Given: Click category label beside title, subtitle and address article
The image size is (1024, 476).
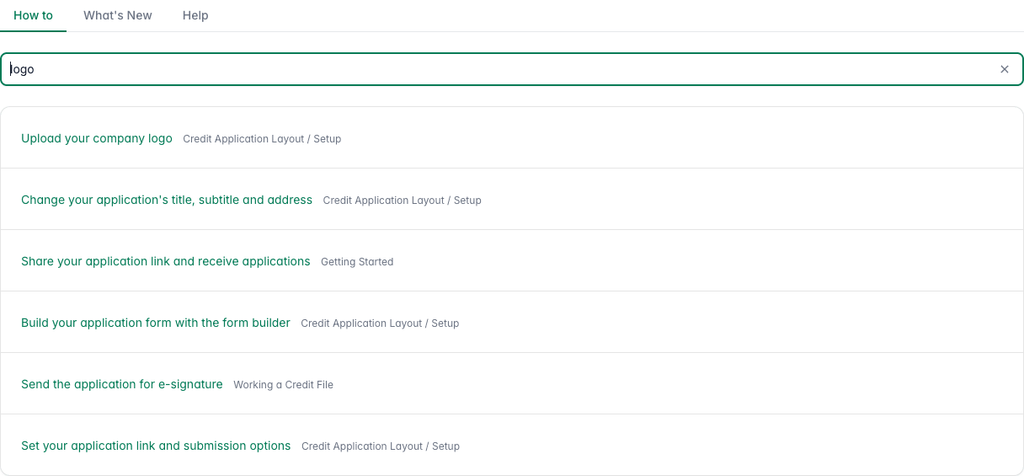Looking at the screenshot, I should (402, 200).
